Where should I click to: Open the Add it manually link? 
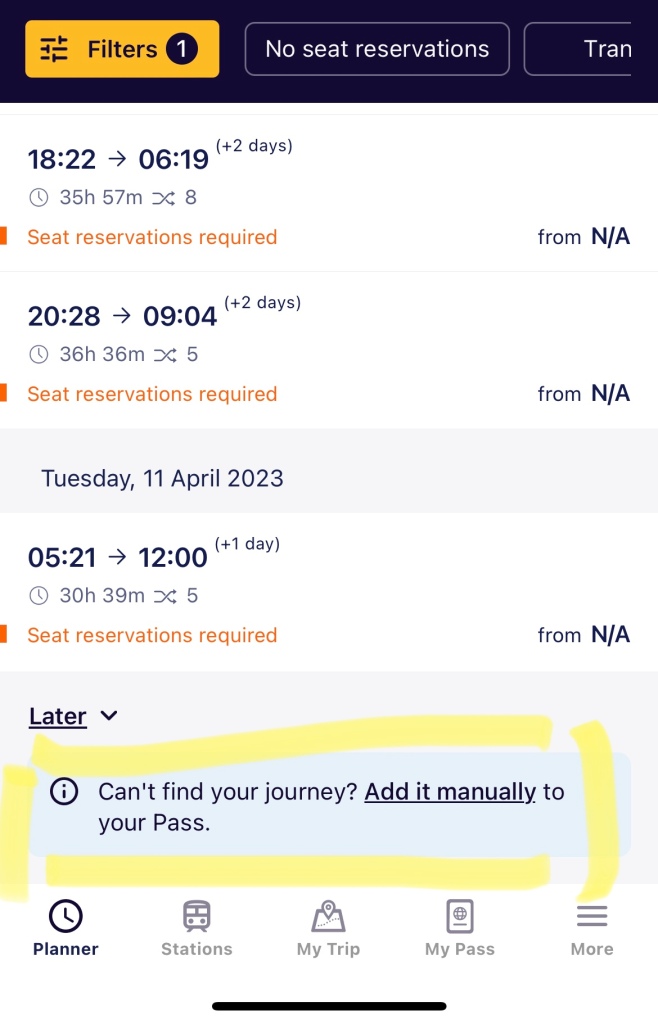click(x=450, y=792)
